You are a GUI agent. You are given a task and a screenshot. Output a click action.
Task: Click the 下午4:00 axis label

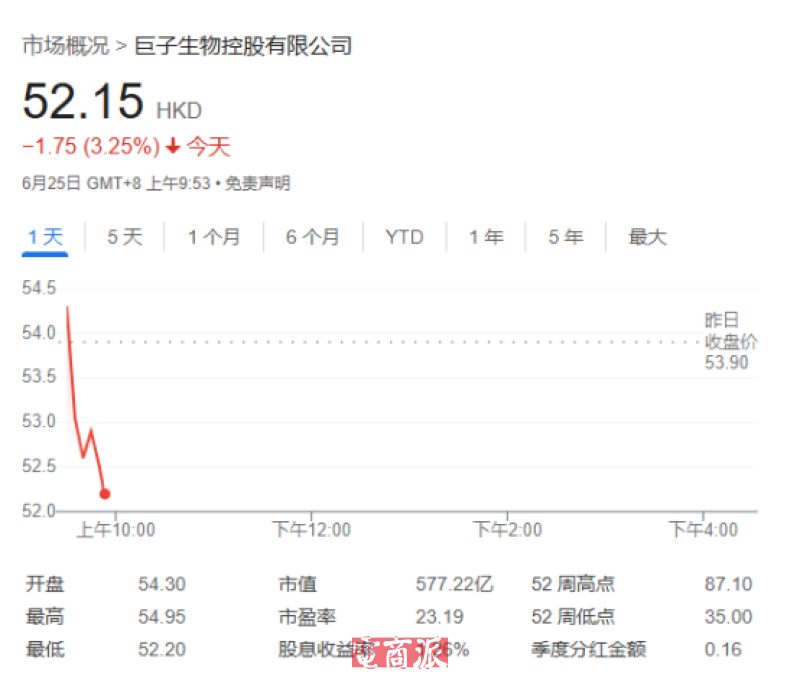(704, 530)
